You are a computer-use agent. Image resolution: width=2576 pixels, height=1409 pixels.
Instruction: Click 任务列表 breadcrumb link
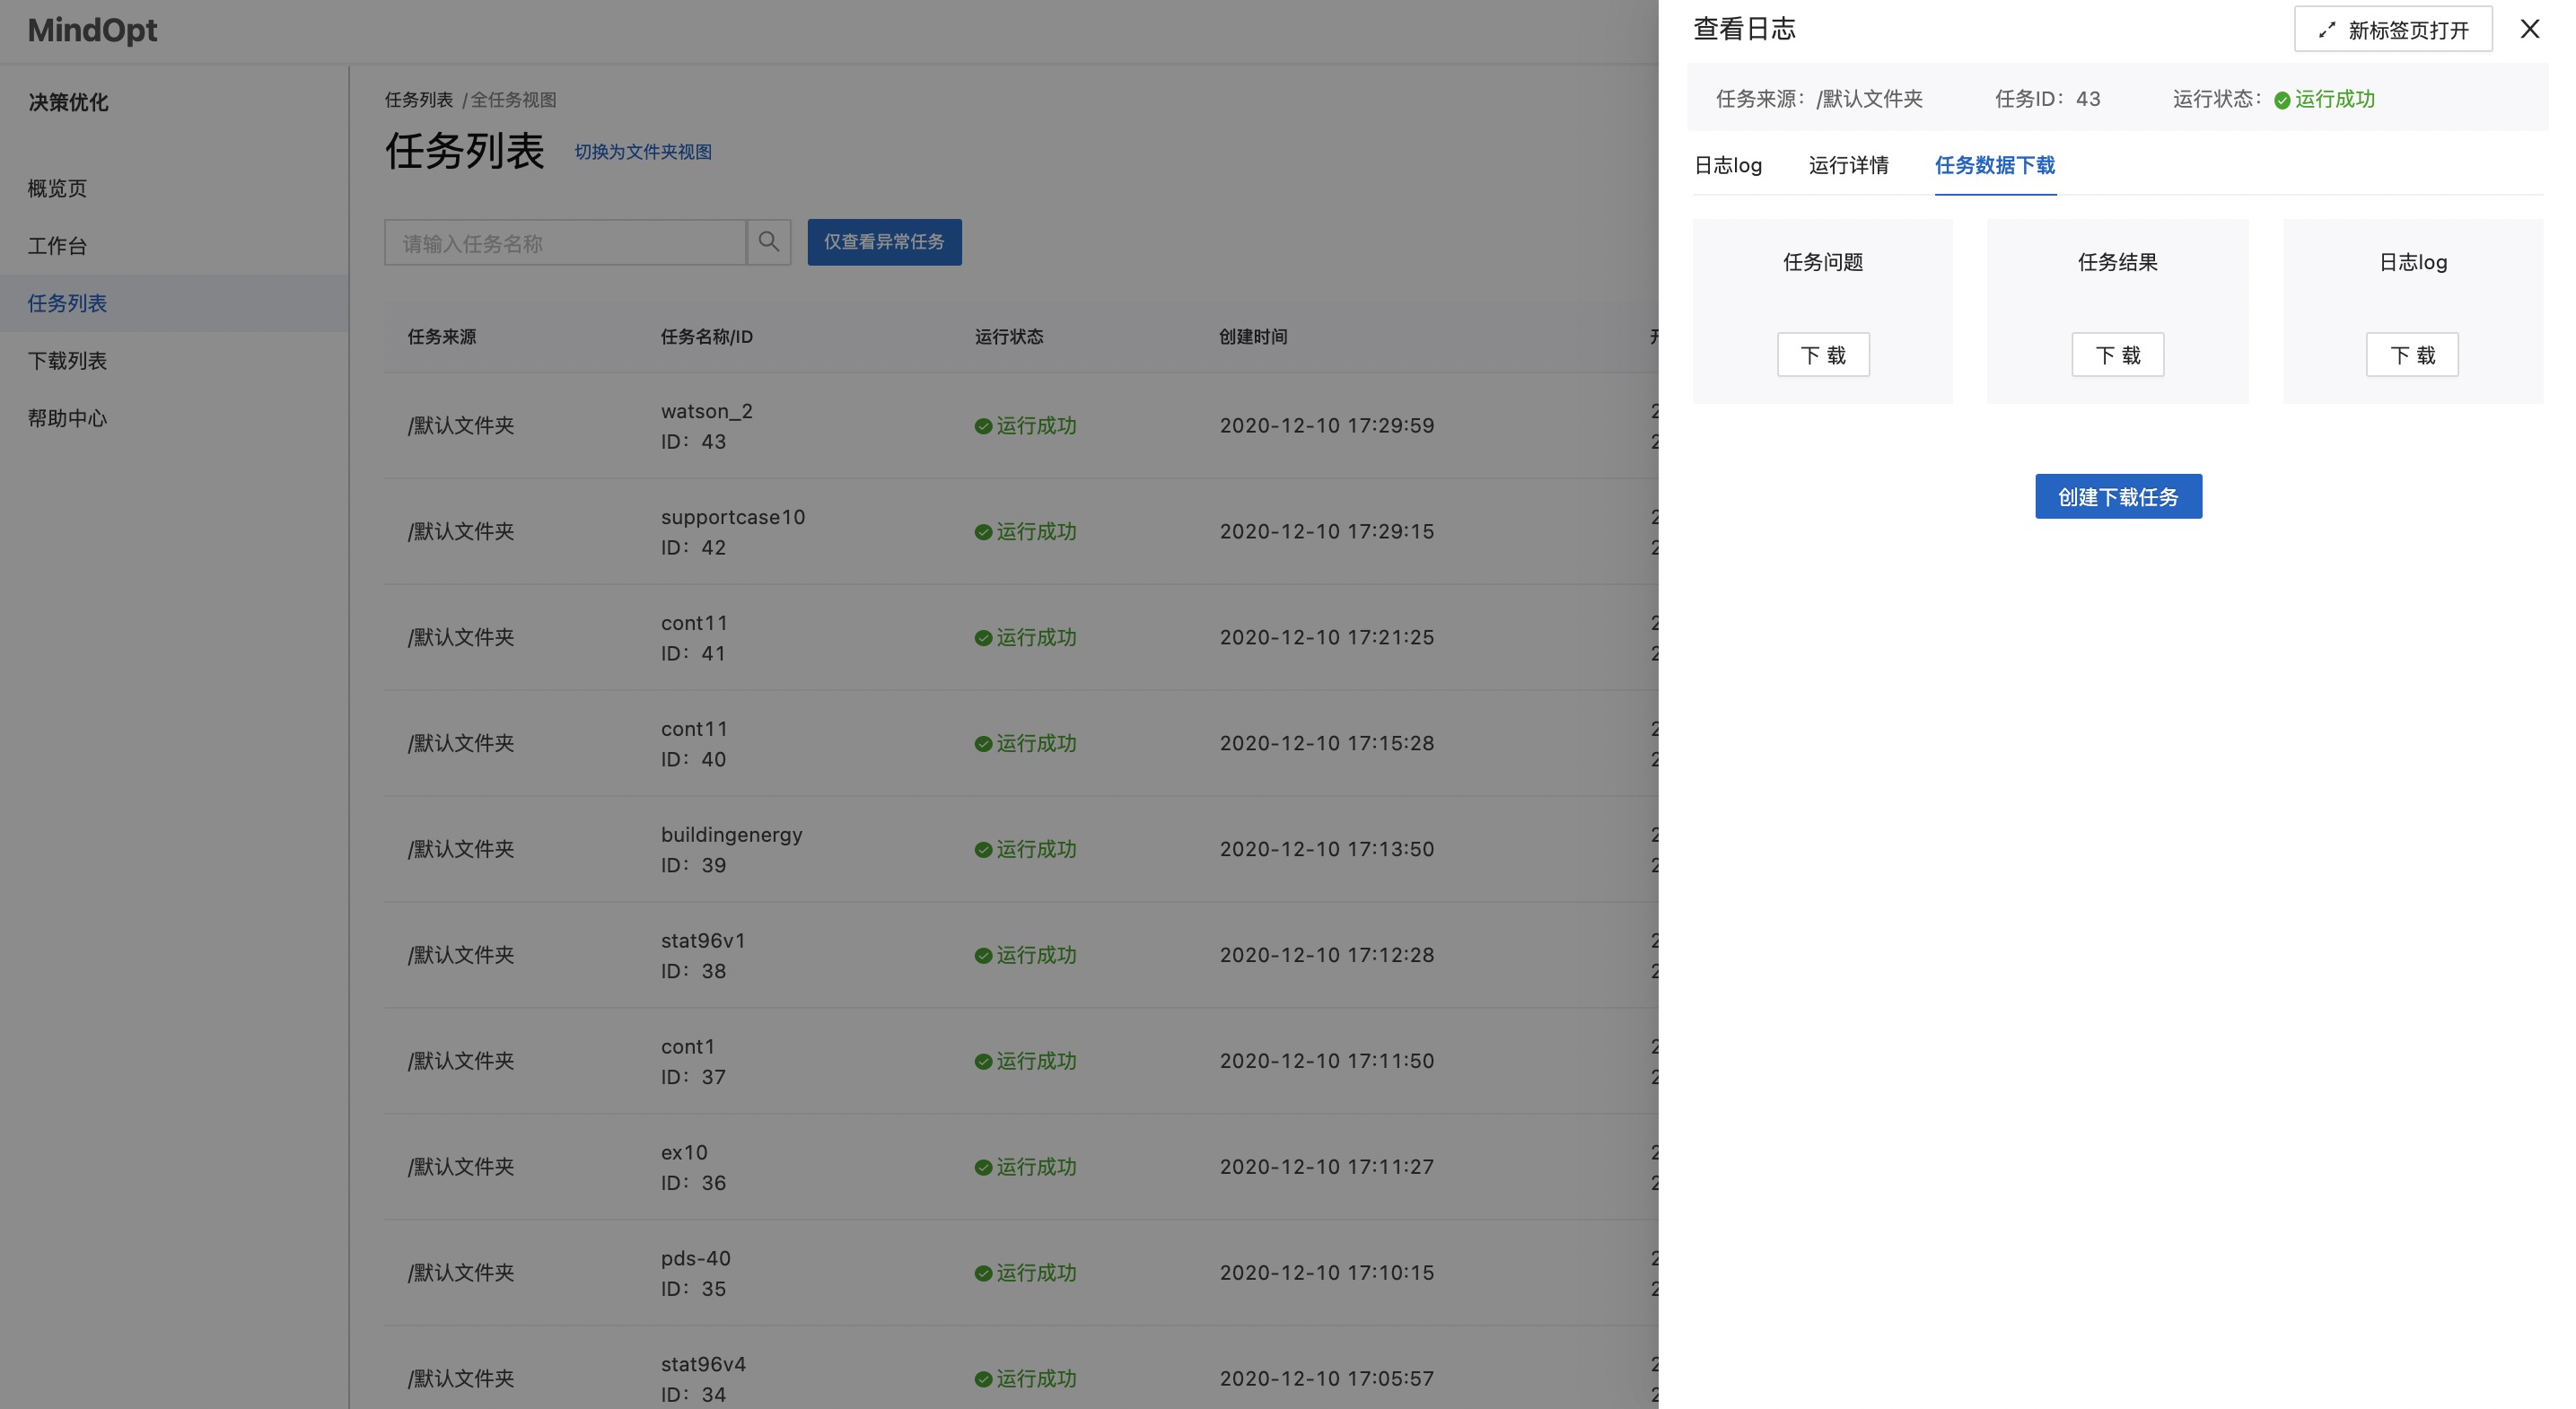pyautogui.click(x=418, y=100)
